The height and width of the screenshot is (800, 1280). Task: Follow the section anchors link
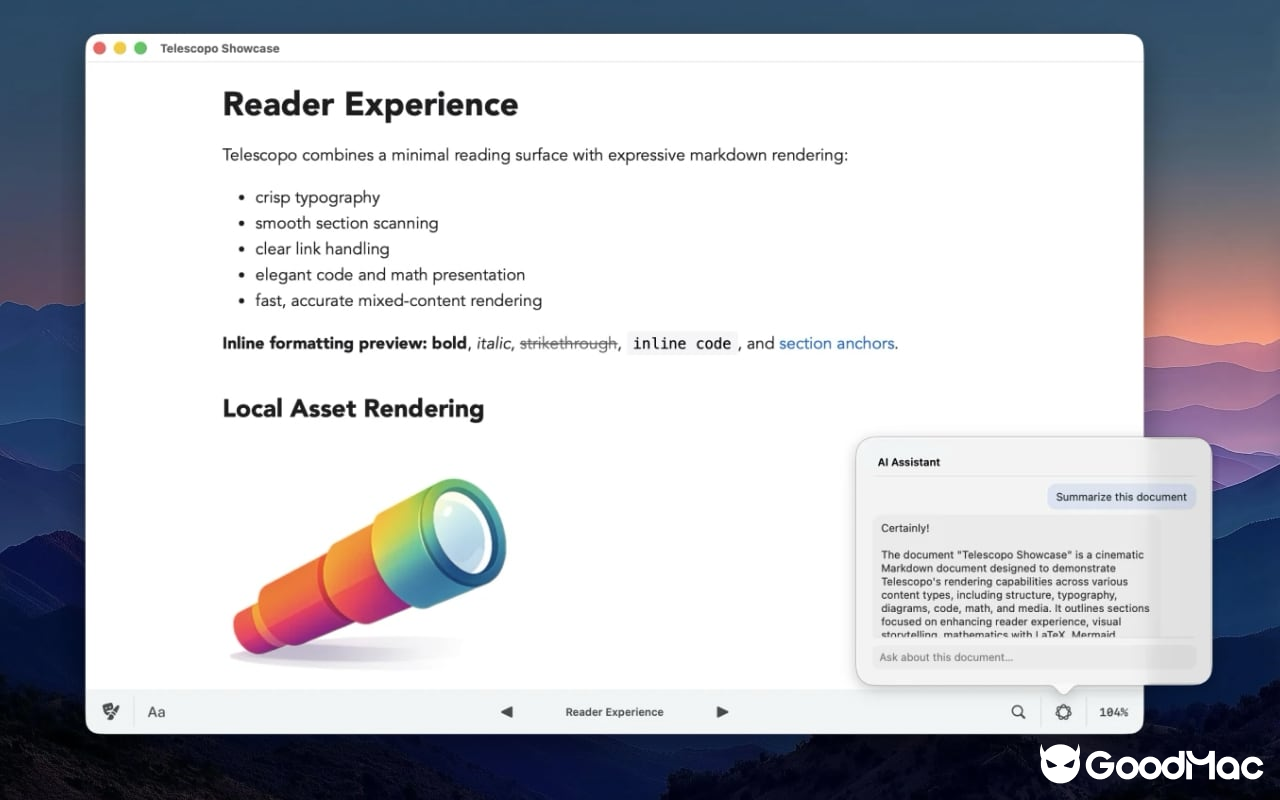click(x=836, y=343)
